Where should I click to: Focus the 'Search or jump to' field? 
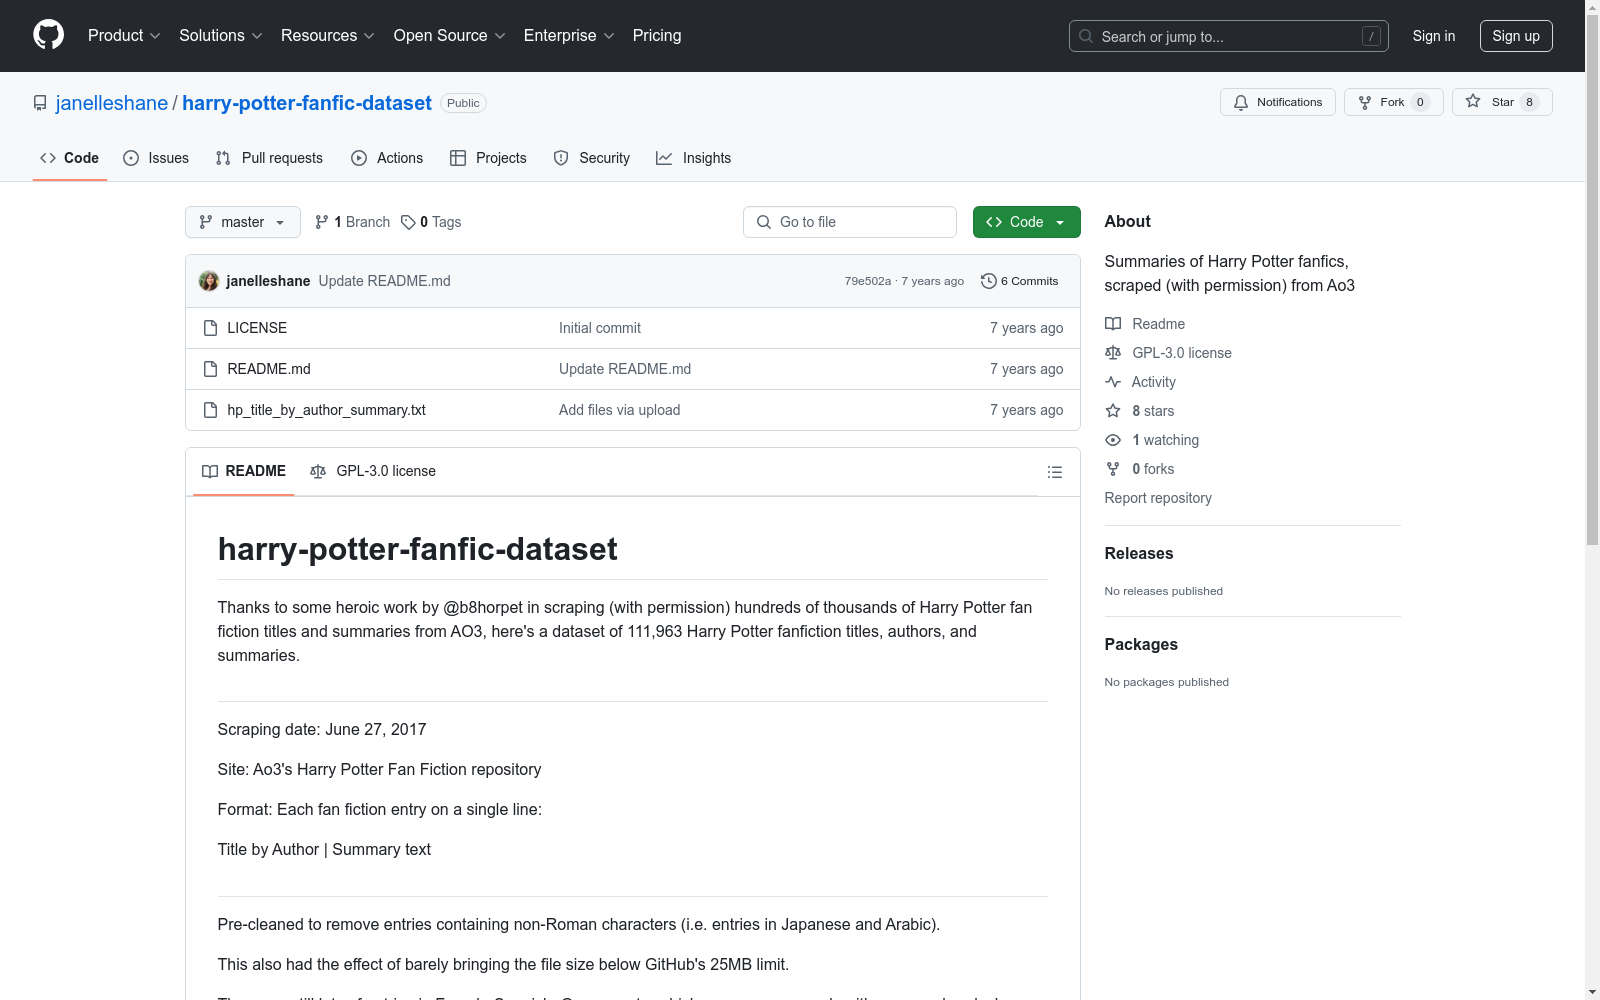(1229, 36)
